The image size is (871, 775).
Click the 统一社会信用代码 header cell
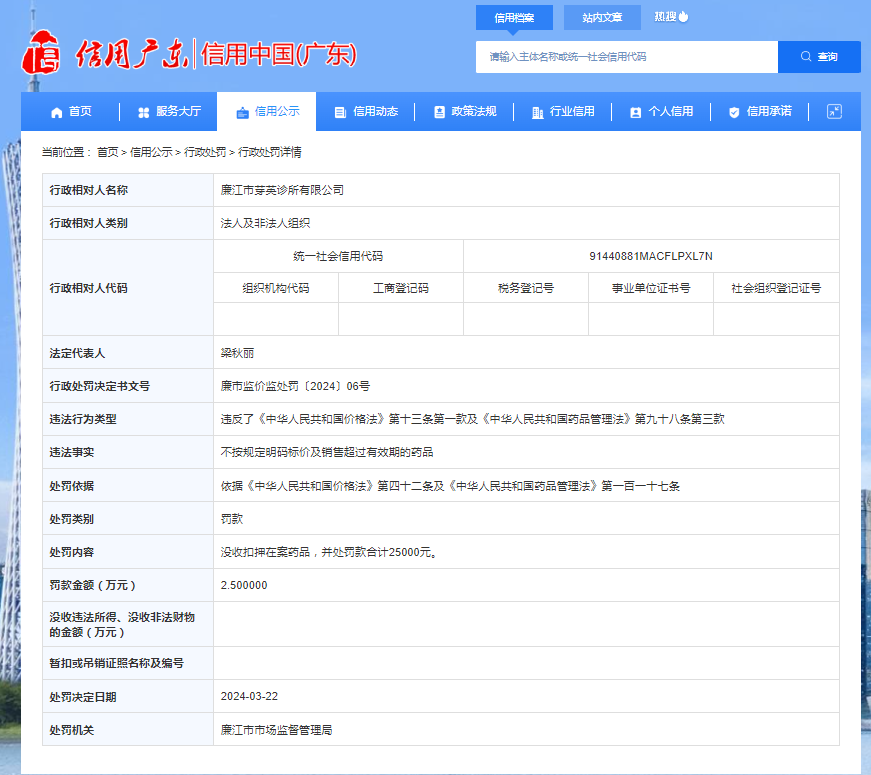[338, 256]
